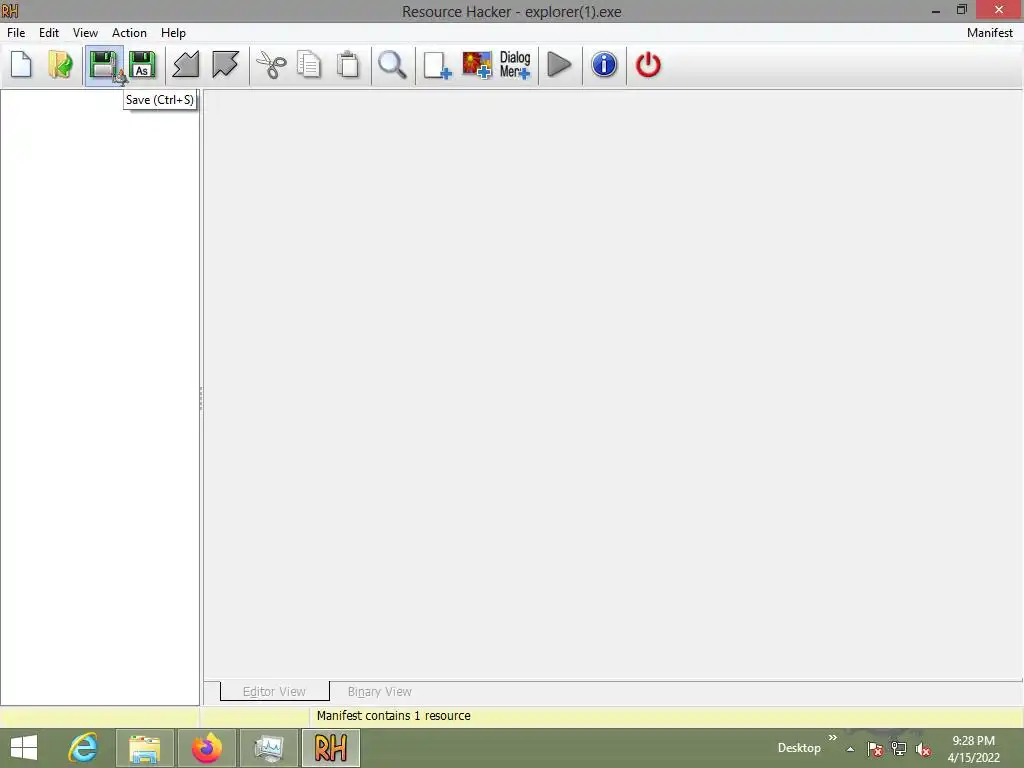The image size is (1024, 768).
Task: Click the Save As floppy icon
Action: [142, 65]
